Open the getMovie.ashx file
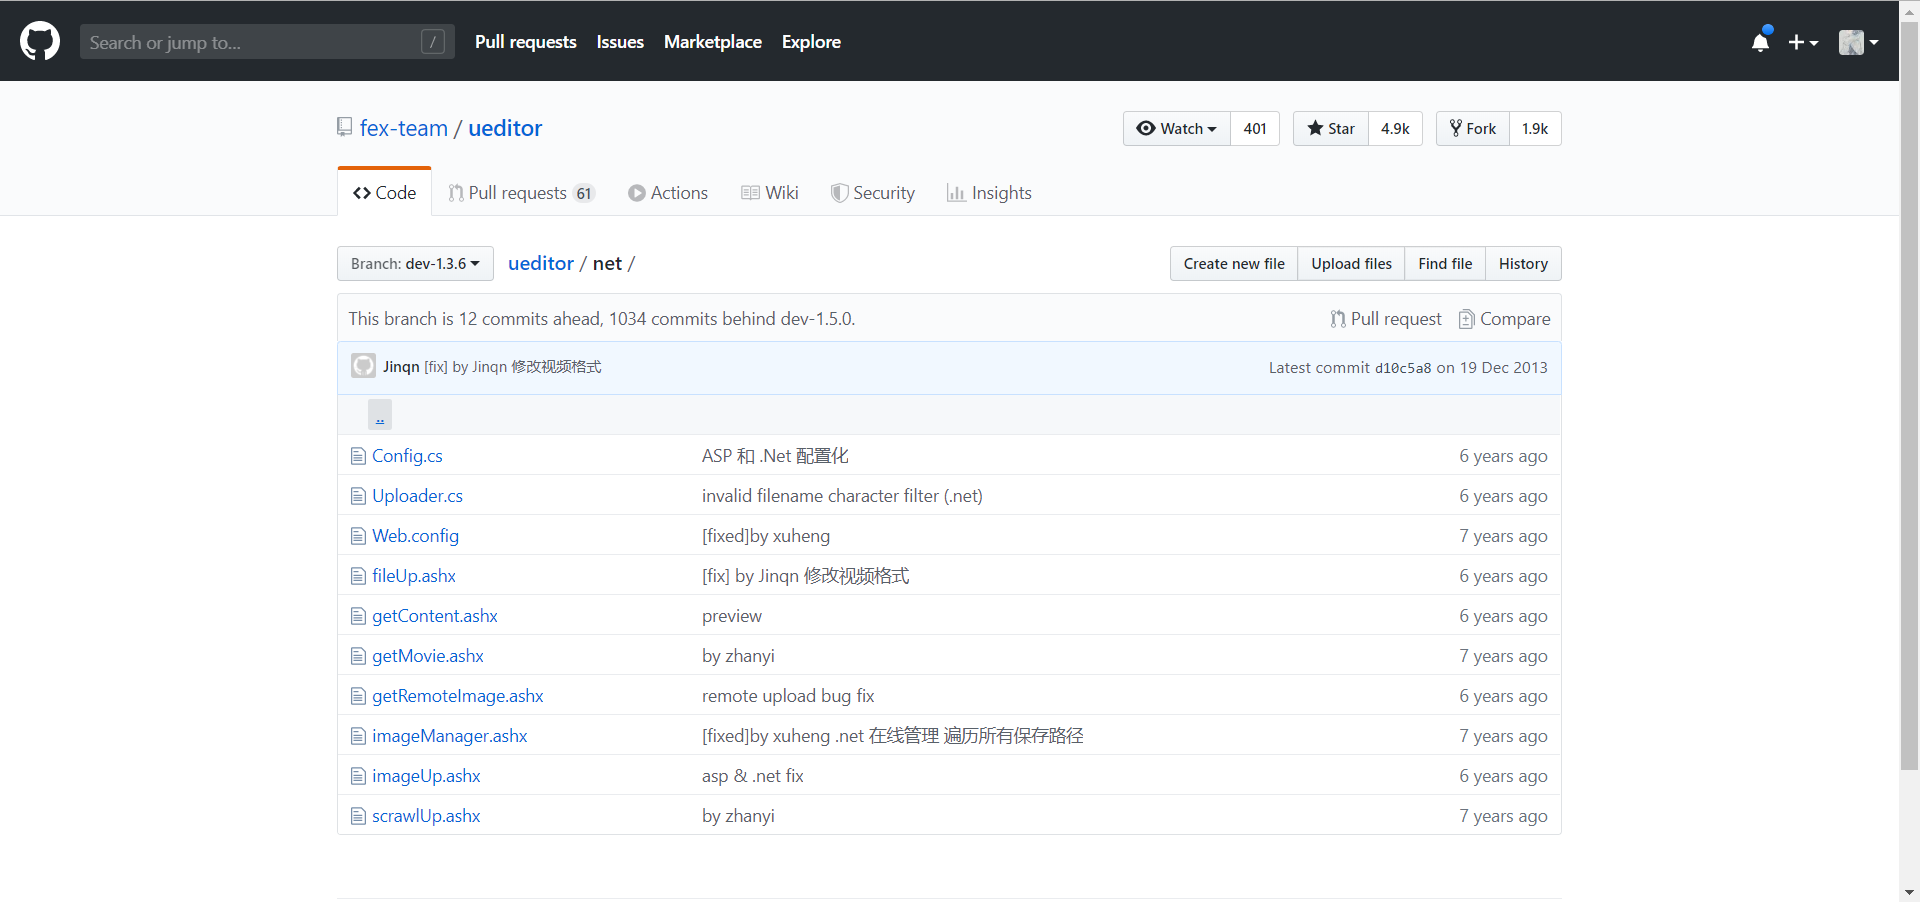The height and width of the screenshot is (902, 1920). [428, 656]
